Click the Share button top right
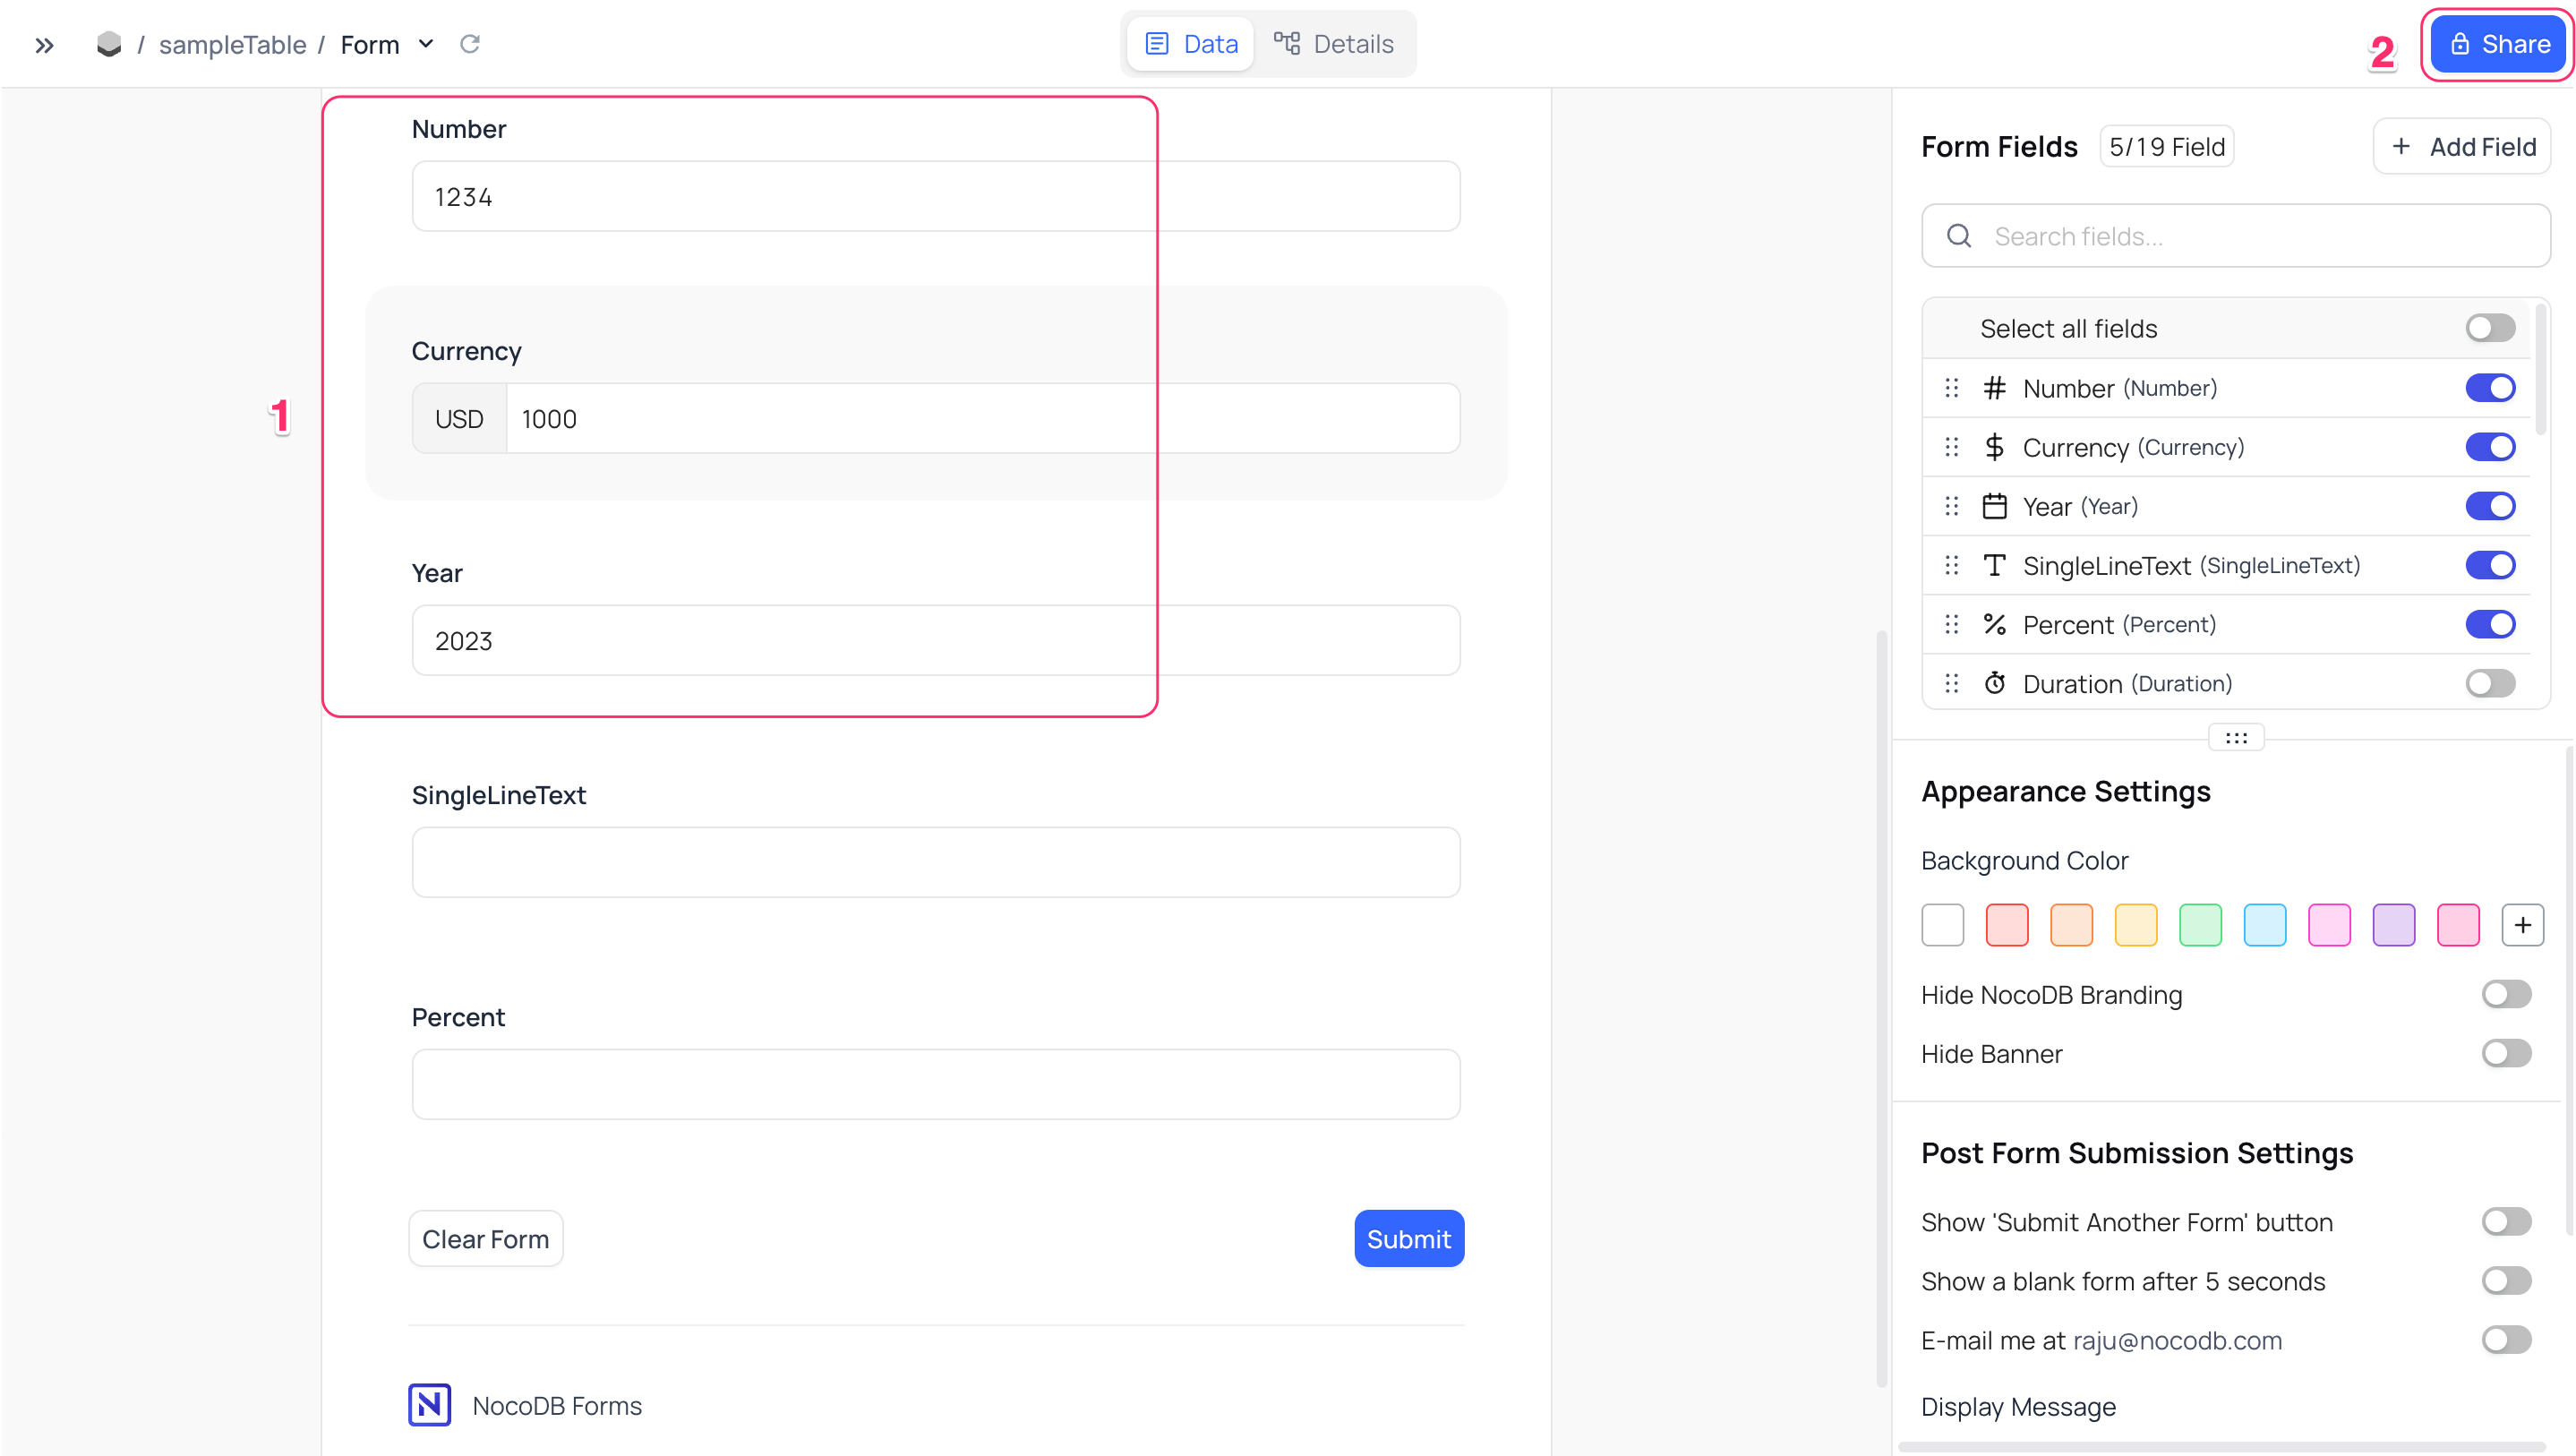The height and width of the screenshot is (1456, 2576). pos(2498,44)
